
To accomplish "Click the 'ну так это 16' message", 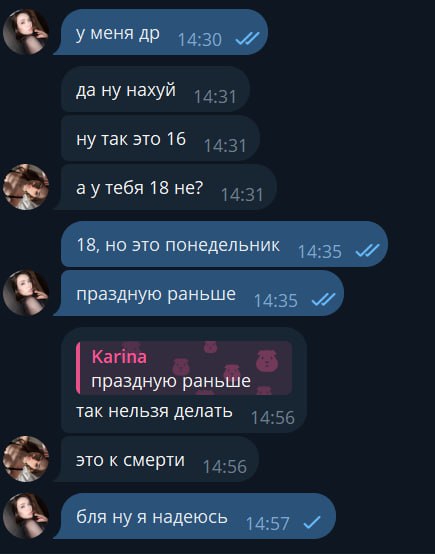I will (160, 138).
